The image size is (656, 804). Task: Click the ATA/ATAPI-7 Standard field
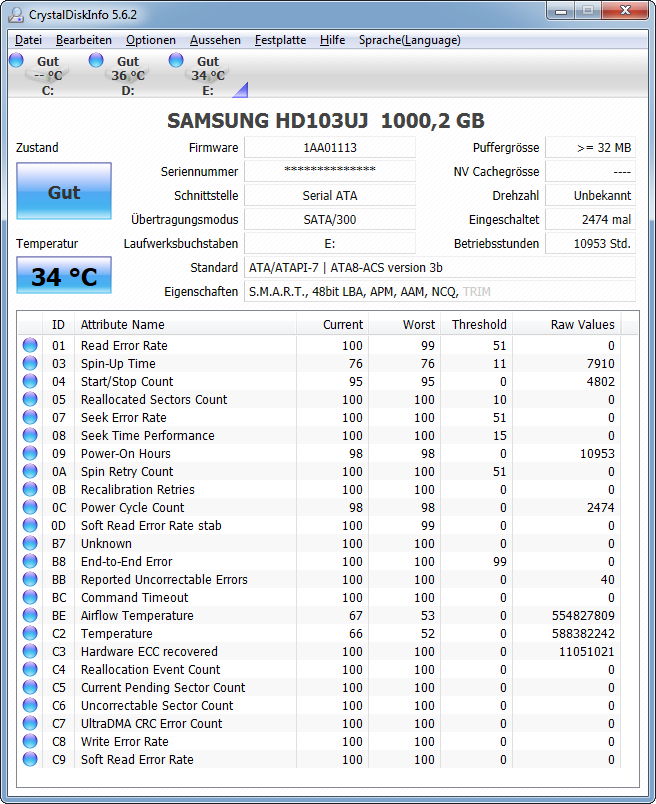pyautogui.click(x=440, y=268)
